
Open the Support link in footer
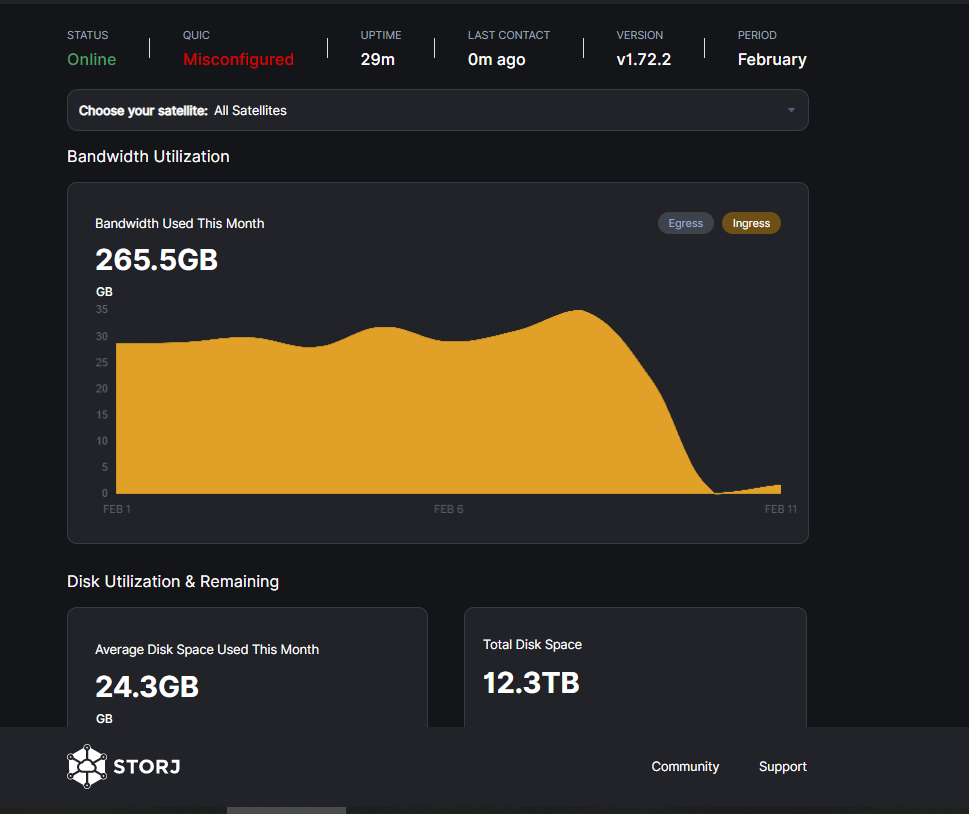point(782,766)
